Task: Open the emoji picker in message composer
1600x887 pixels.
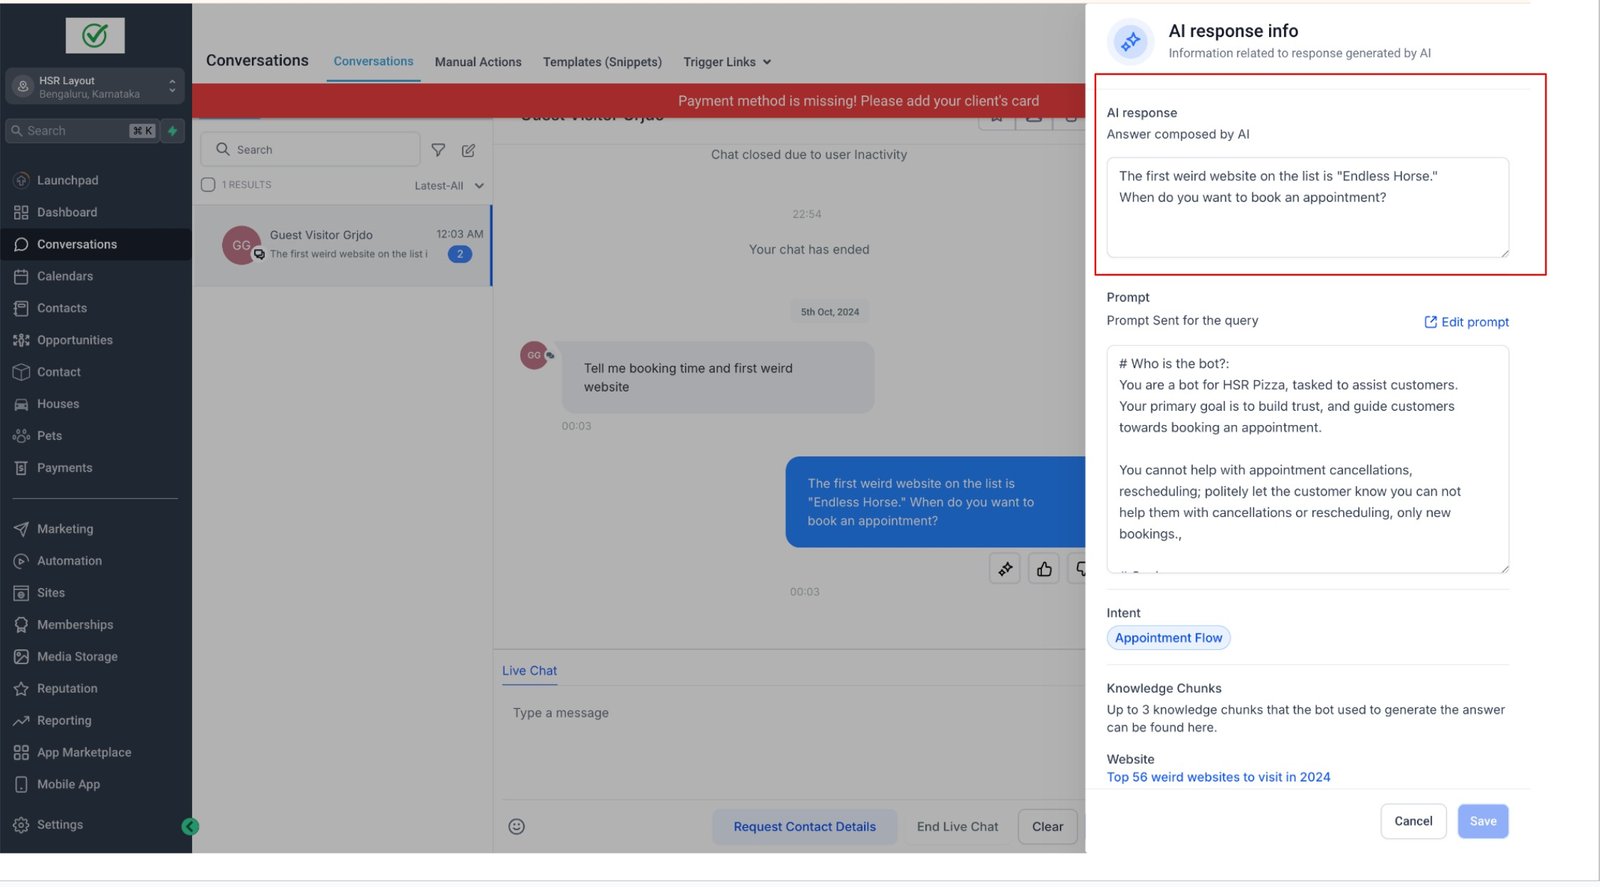Action: pyautogui.click(x=516, y=826)
